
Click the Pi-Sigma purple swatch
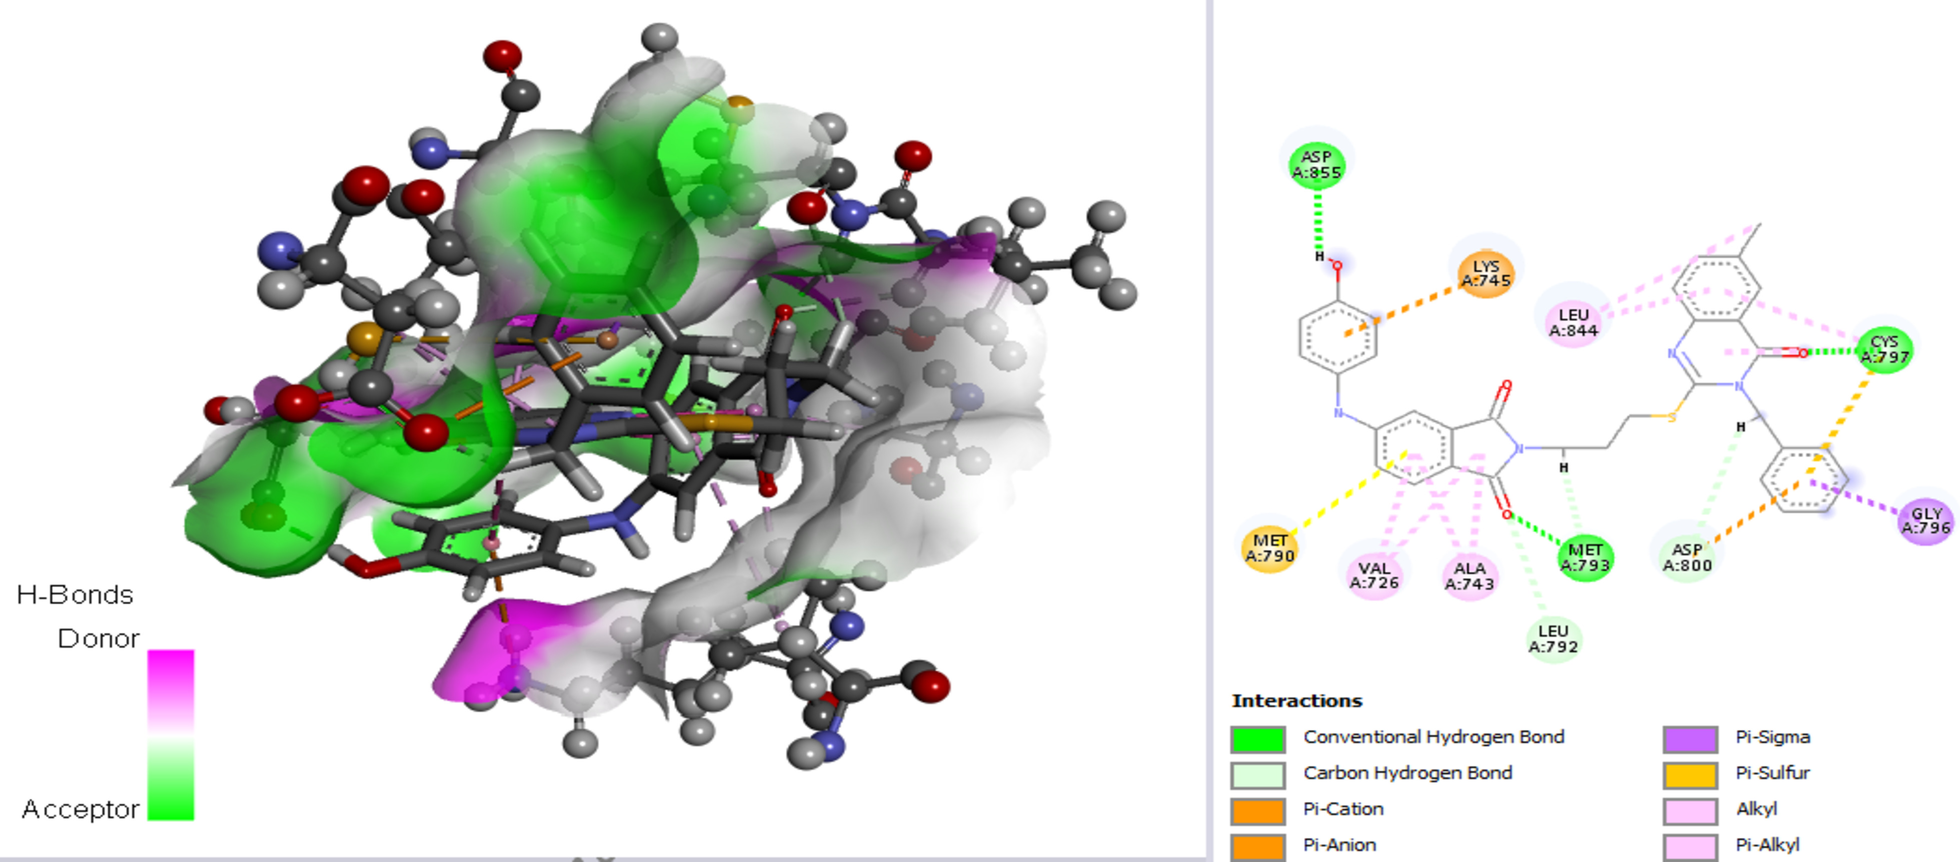coord(1691,739)
